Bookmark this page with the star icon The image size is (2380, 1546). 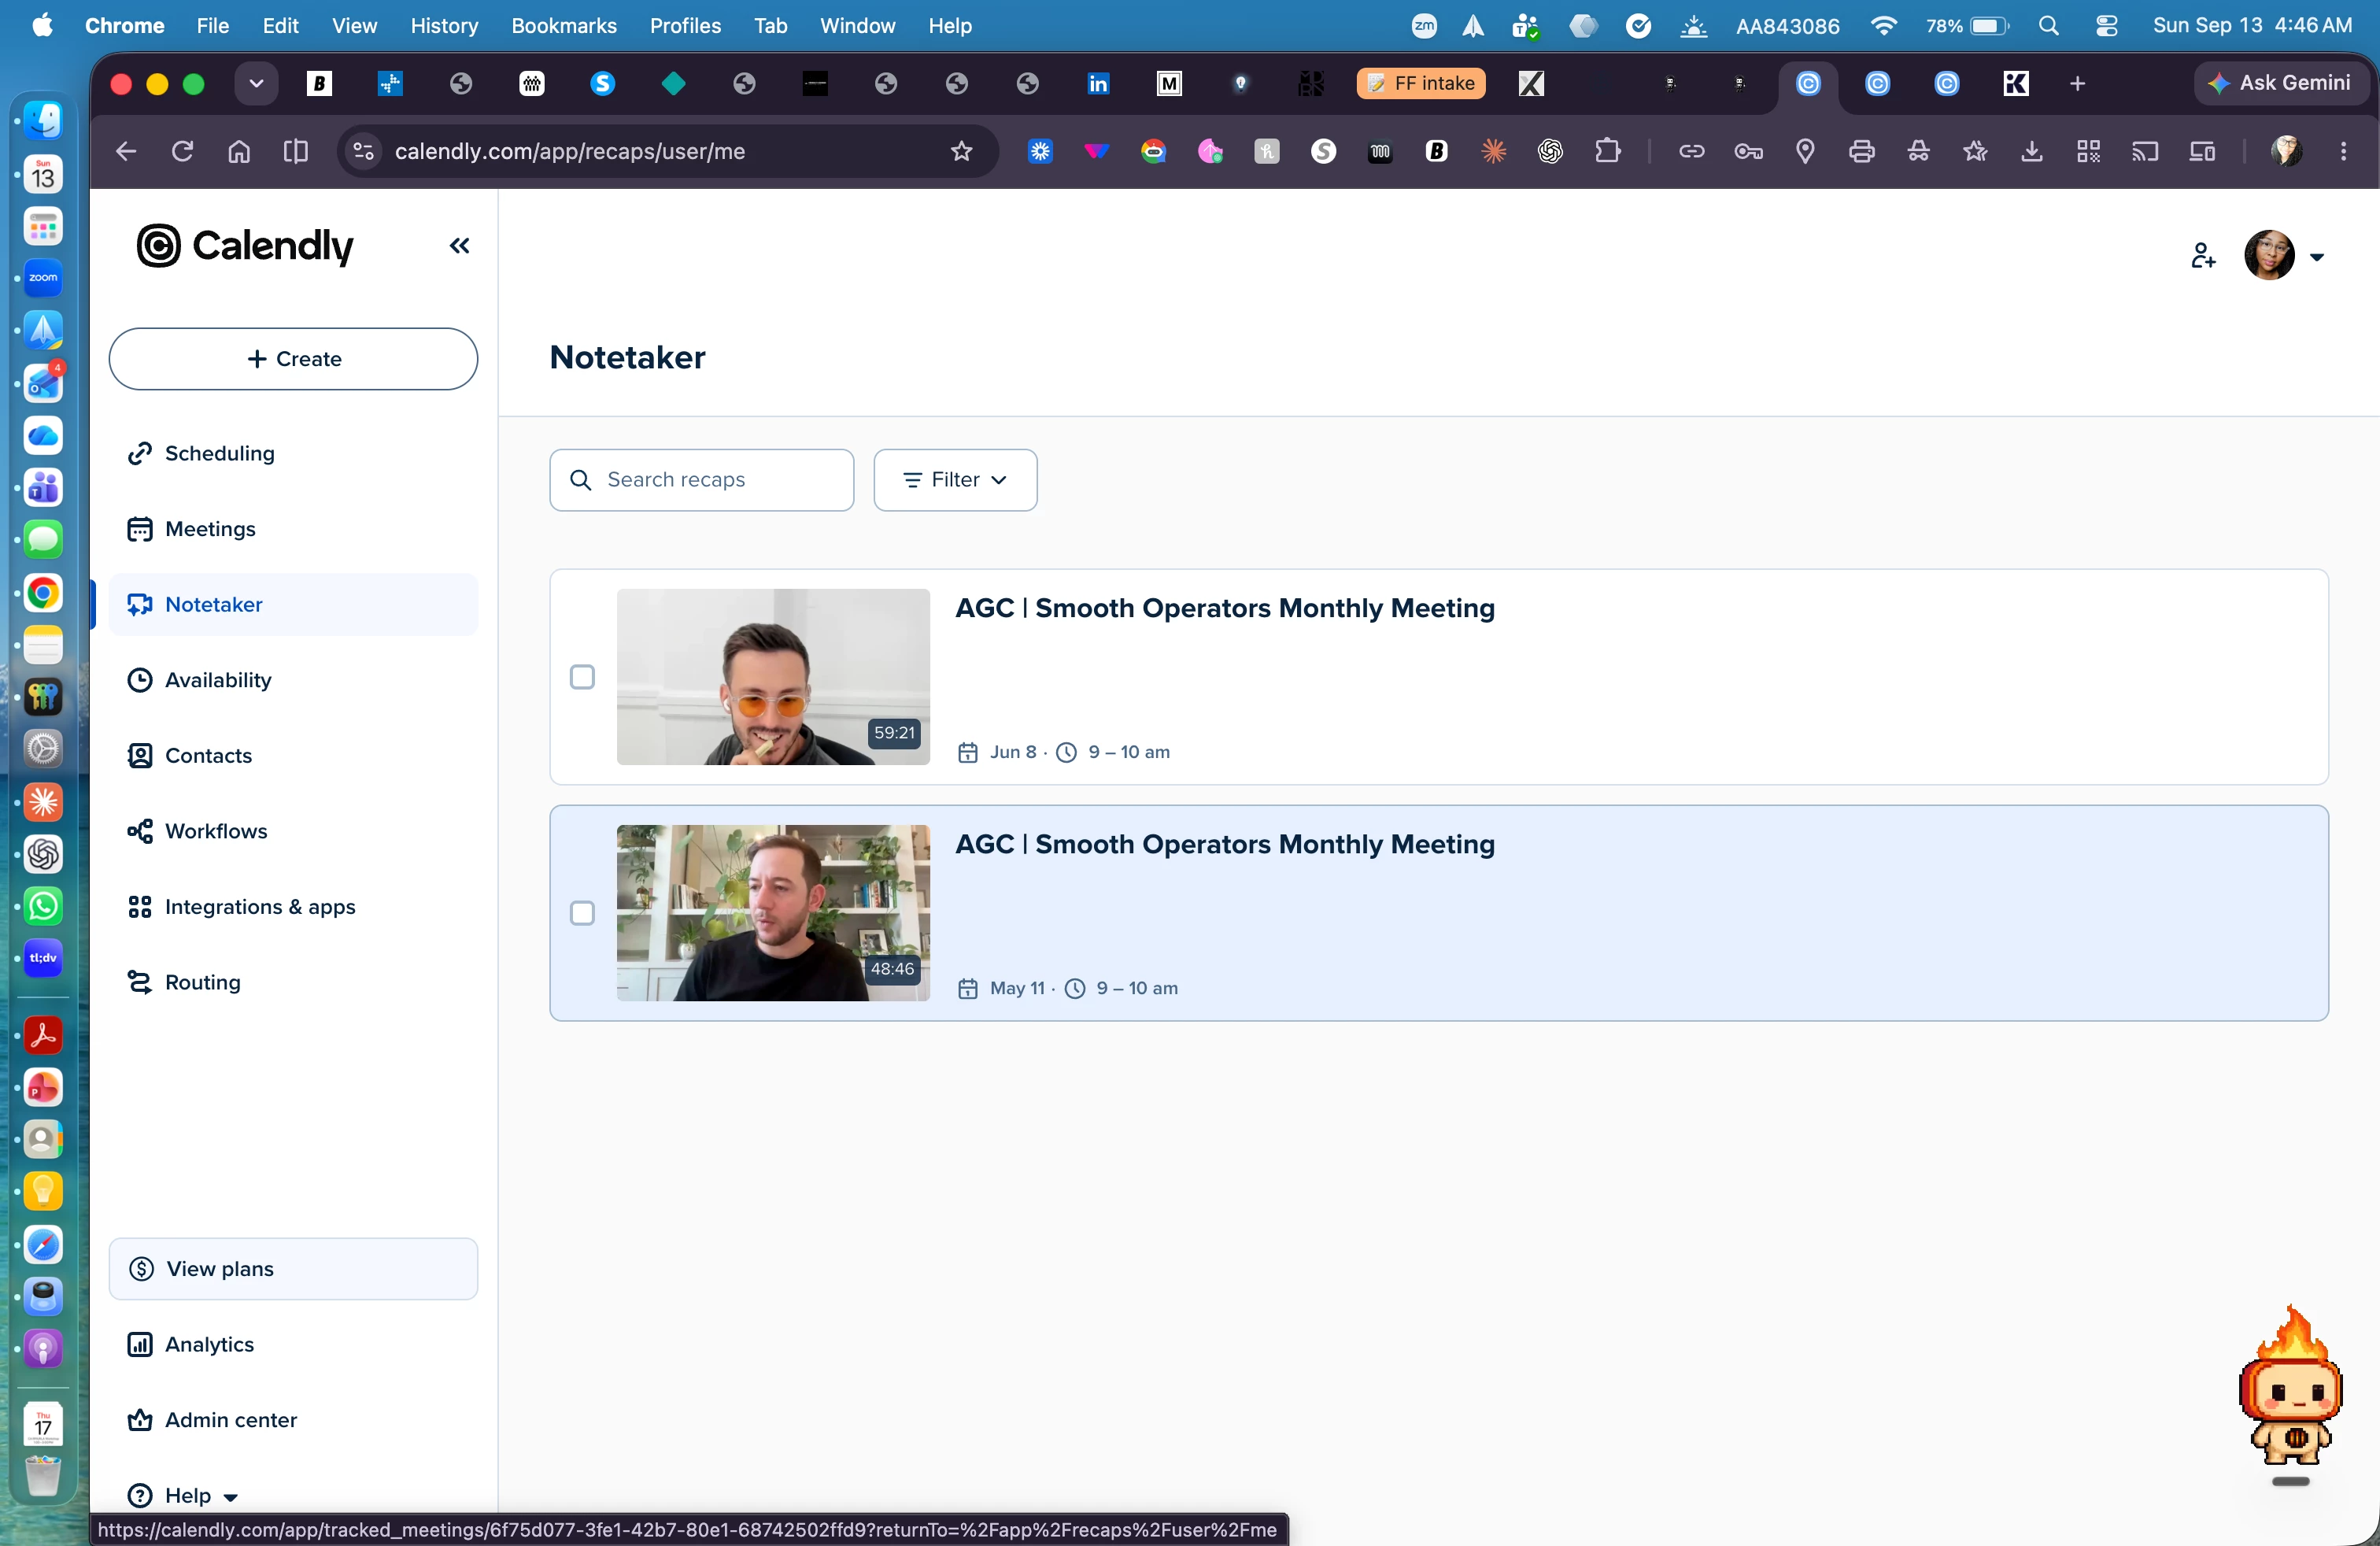[961, 151]
